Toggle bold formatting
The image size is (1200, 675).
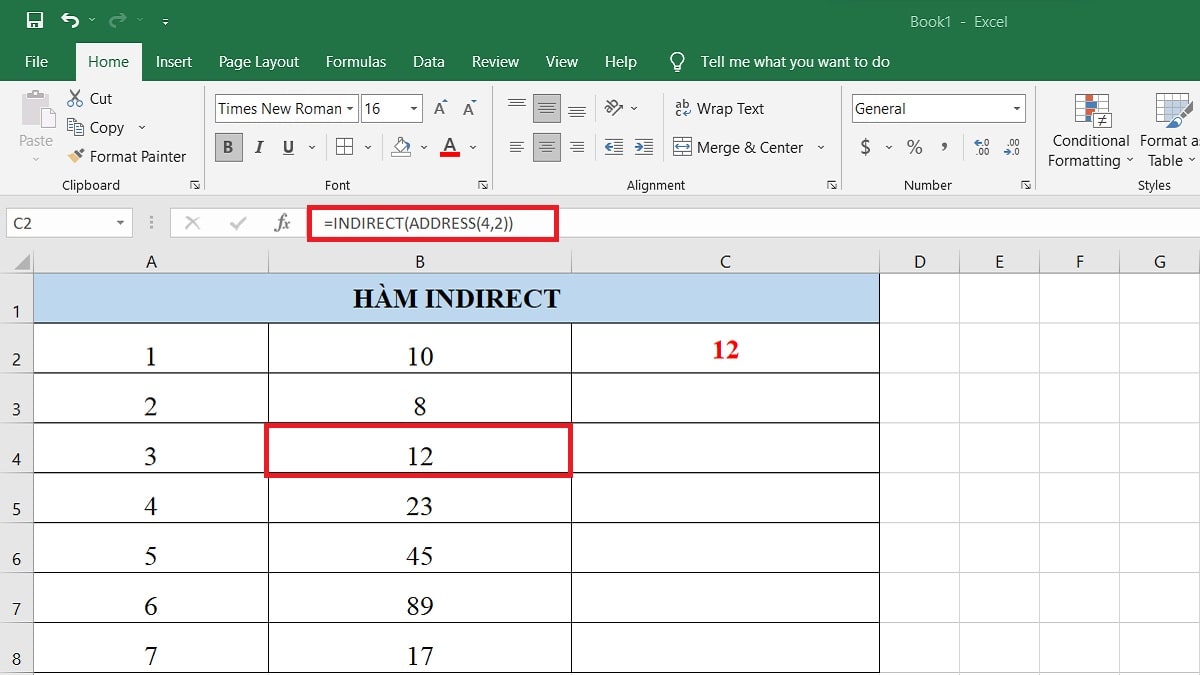(228, 147)
